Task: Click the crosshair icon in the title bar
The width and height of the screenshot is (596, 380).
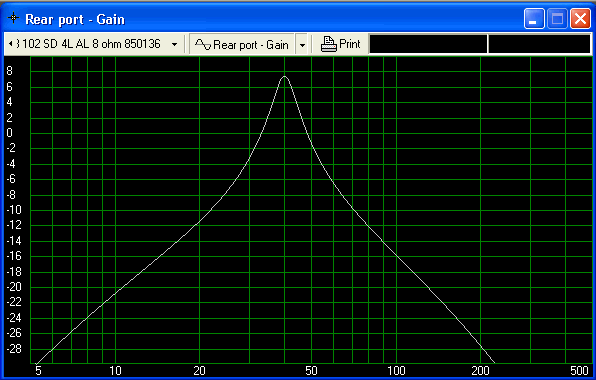Action: tap(13, 18)
